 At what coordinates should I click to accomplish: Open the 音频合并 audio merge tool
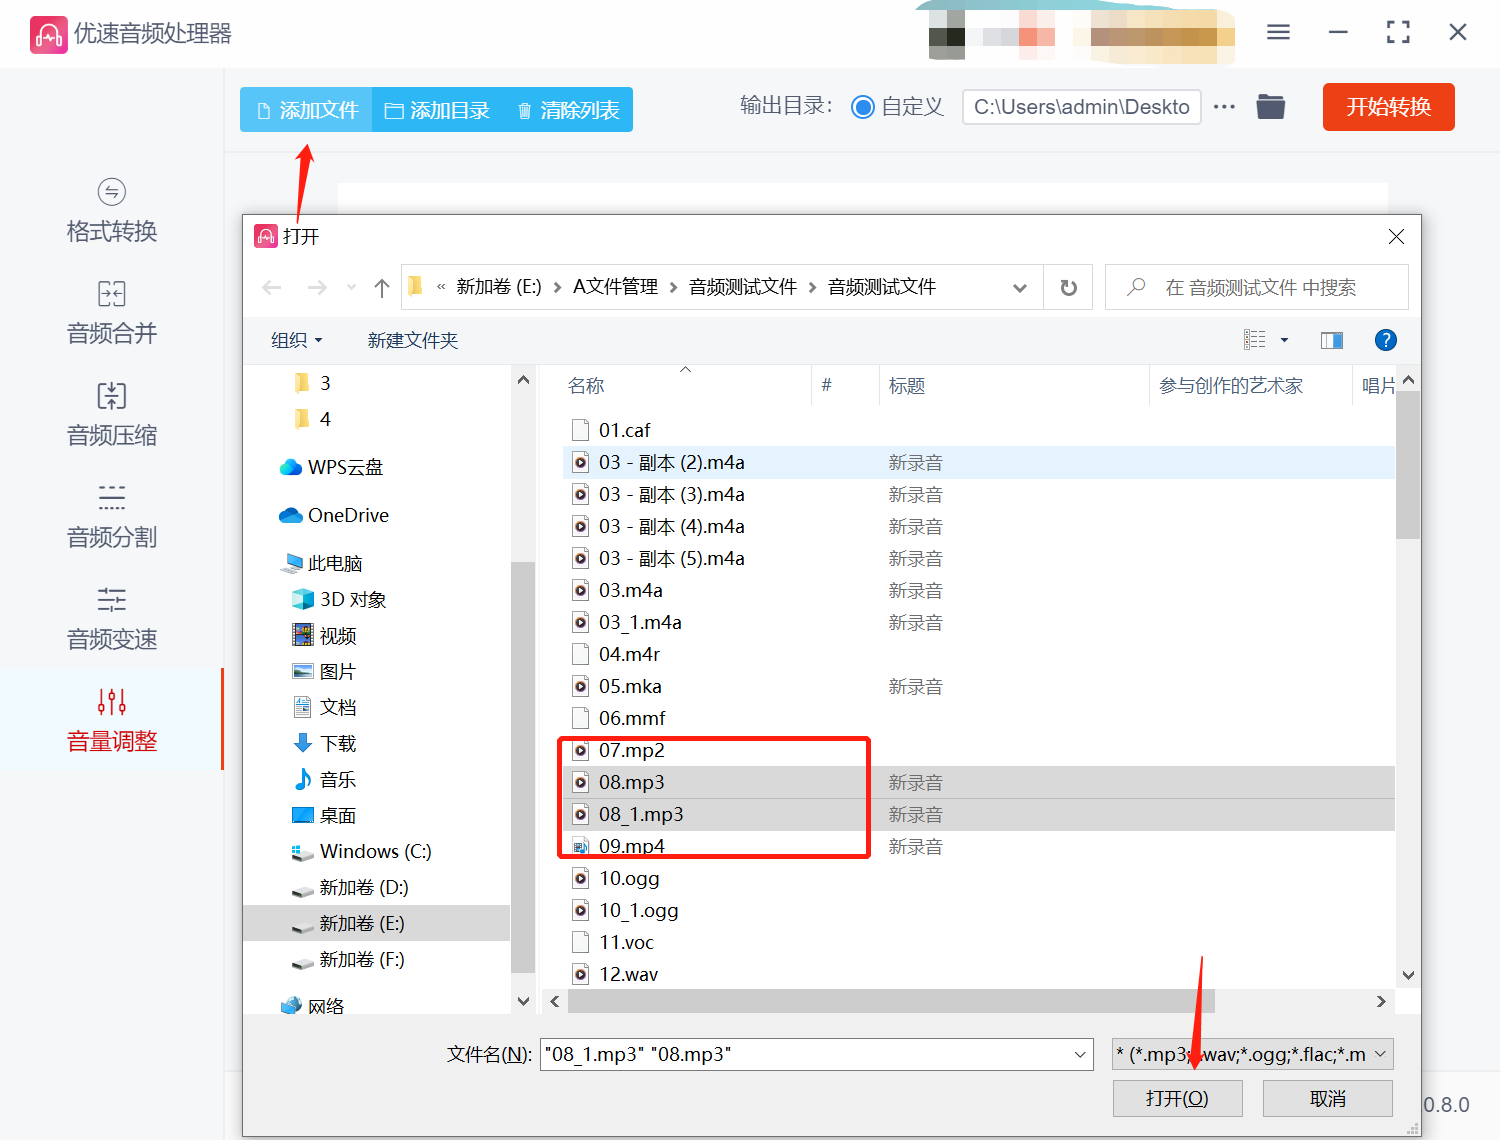pos(111,313)
